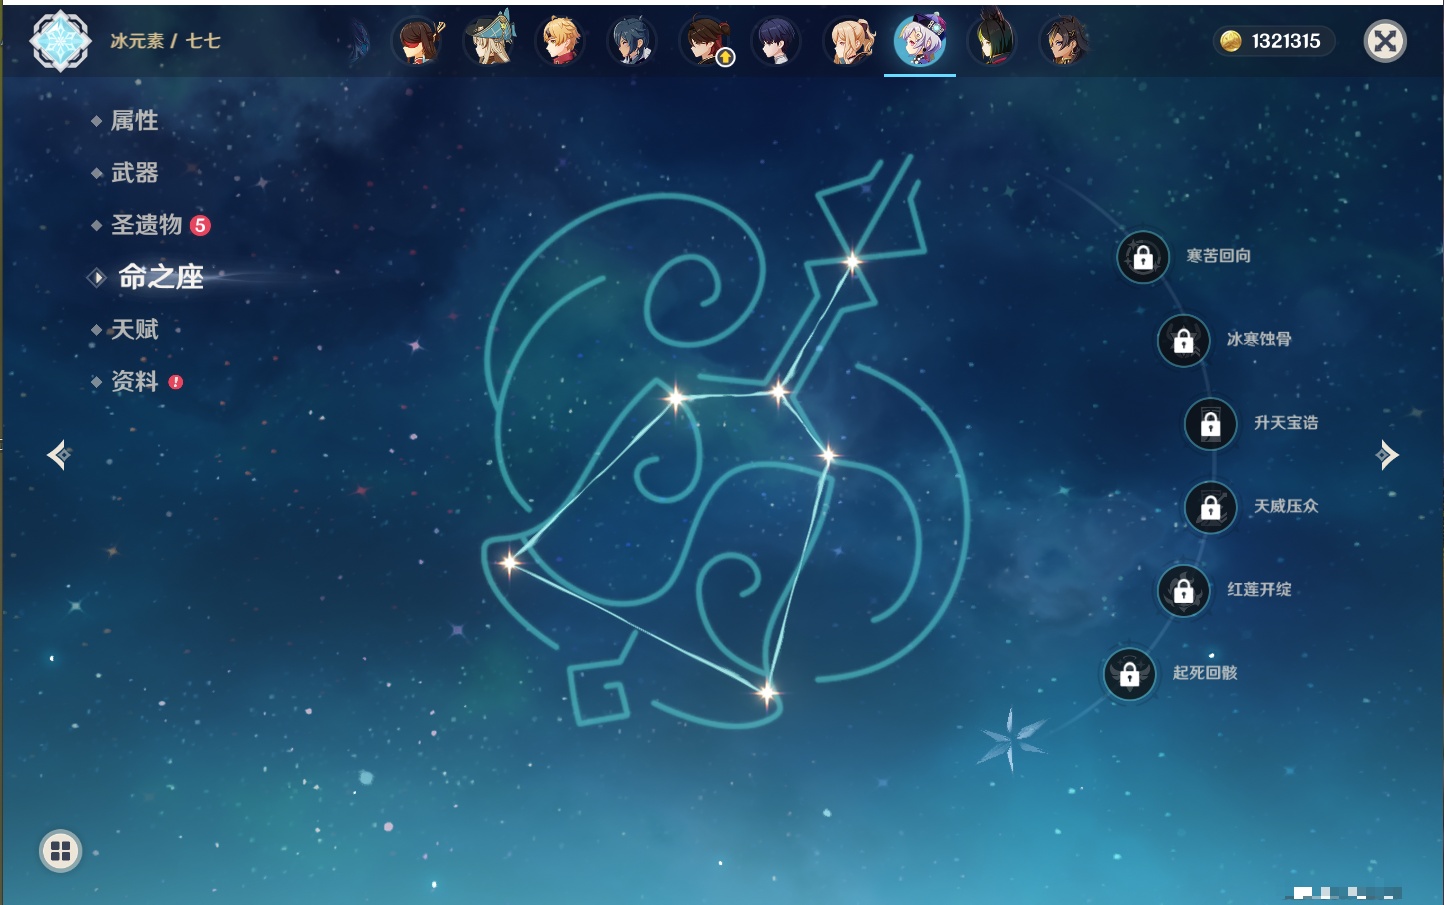1444x905 pixels.
Task: Click the red 5 badge beside 圣遗物
Action: 200,225
